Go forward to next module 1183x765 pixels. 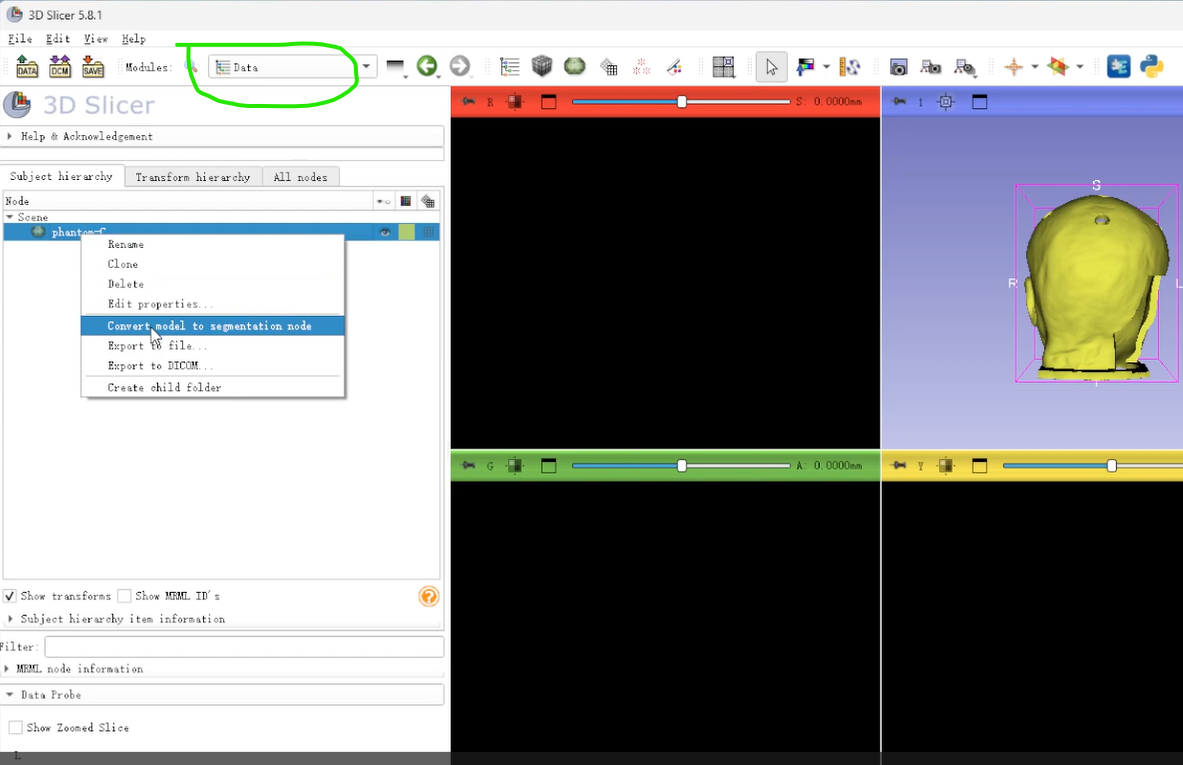click(x=459, y=66)
